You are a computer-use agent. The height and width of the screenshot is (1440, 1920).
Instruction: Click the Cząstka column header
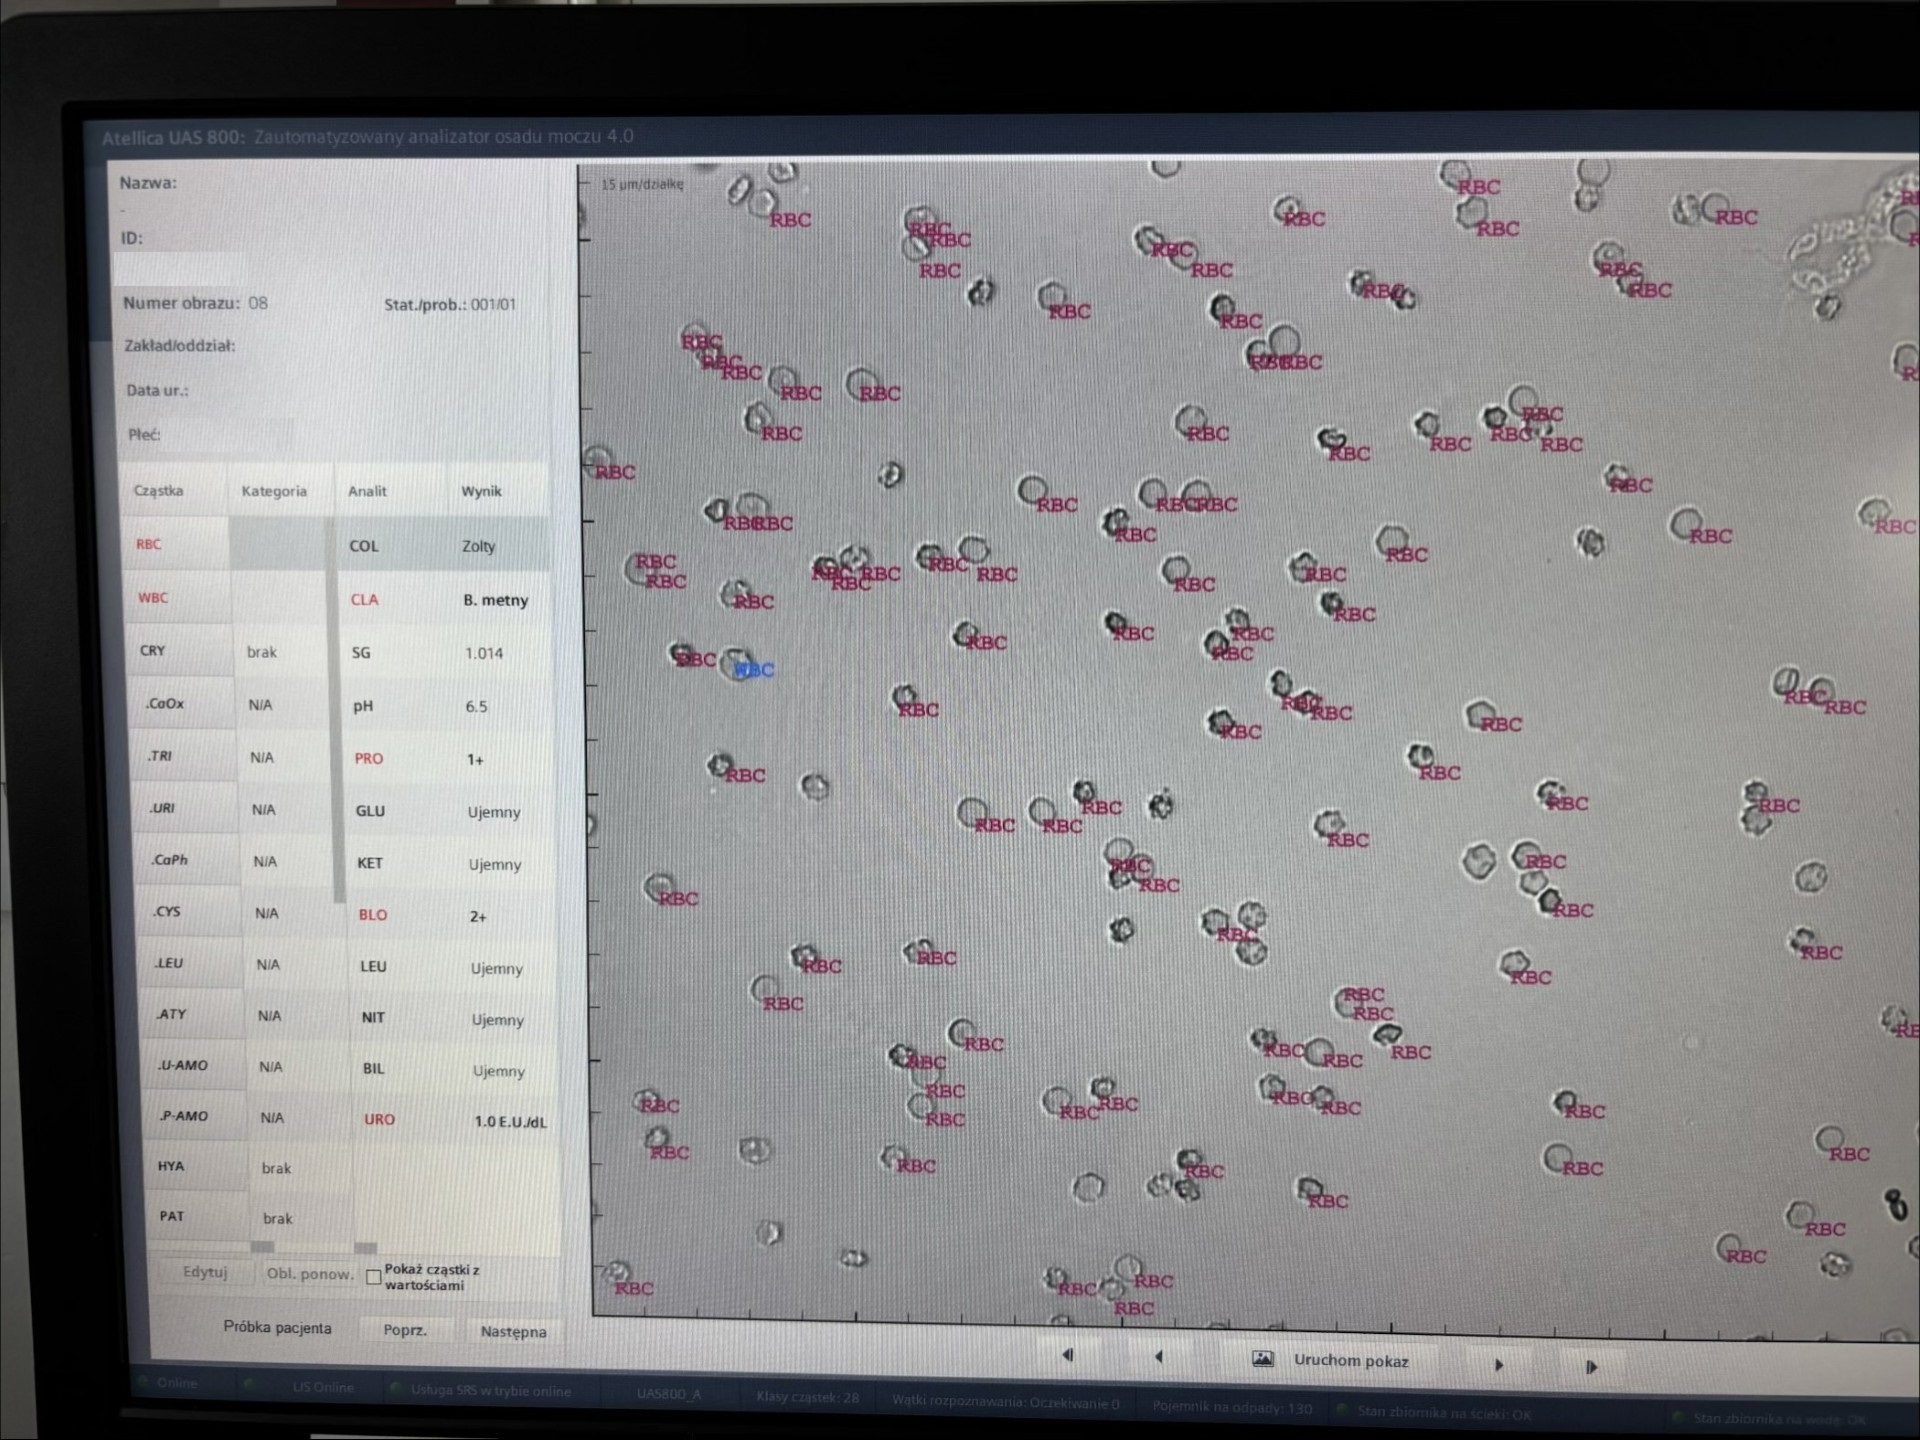point(158,490)
